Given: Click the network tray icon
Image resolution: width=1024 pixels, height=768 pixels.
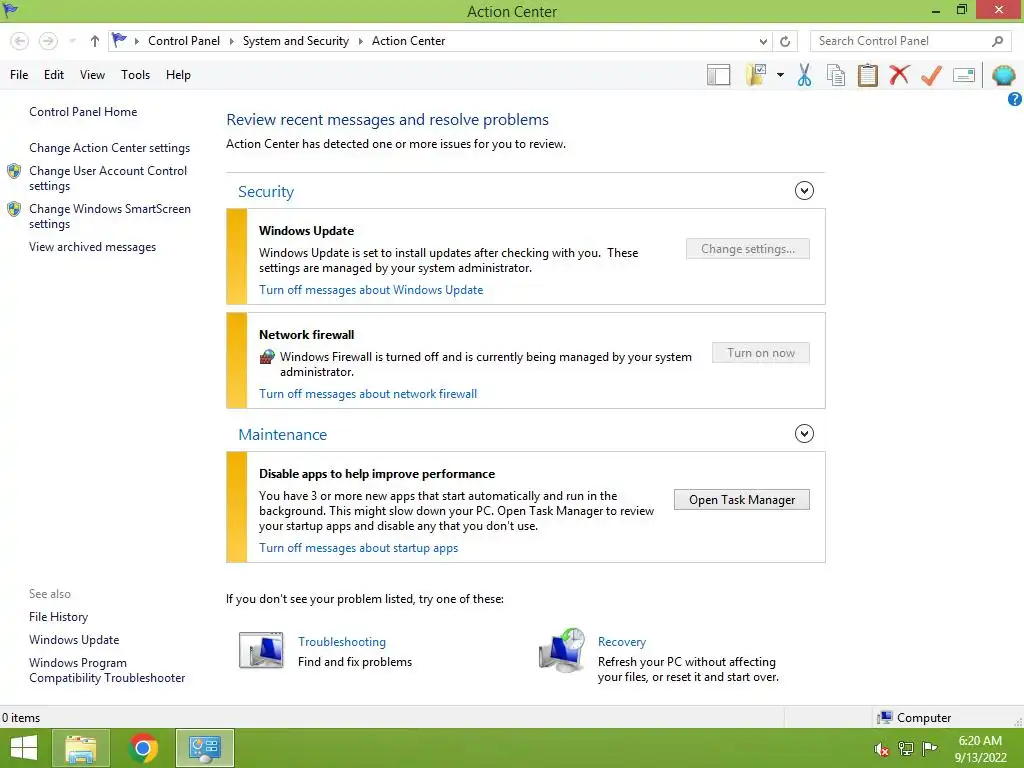Looking at the screenshot, I should pyautogui.click(x=906, y=749).
